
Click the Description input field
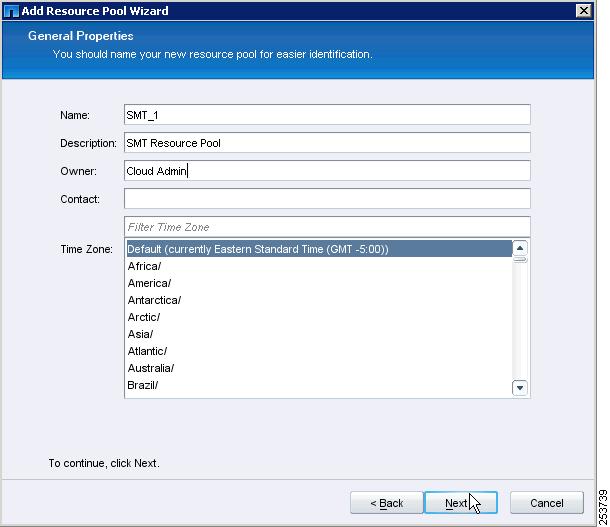tap(327, 143)
